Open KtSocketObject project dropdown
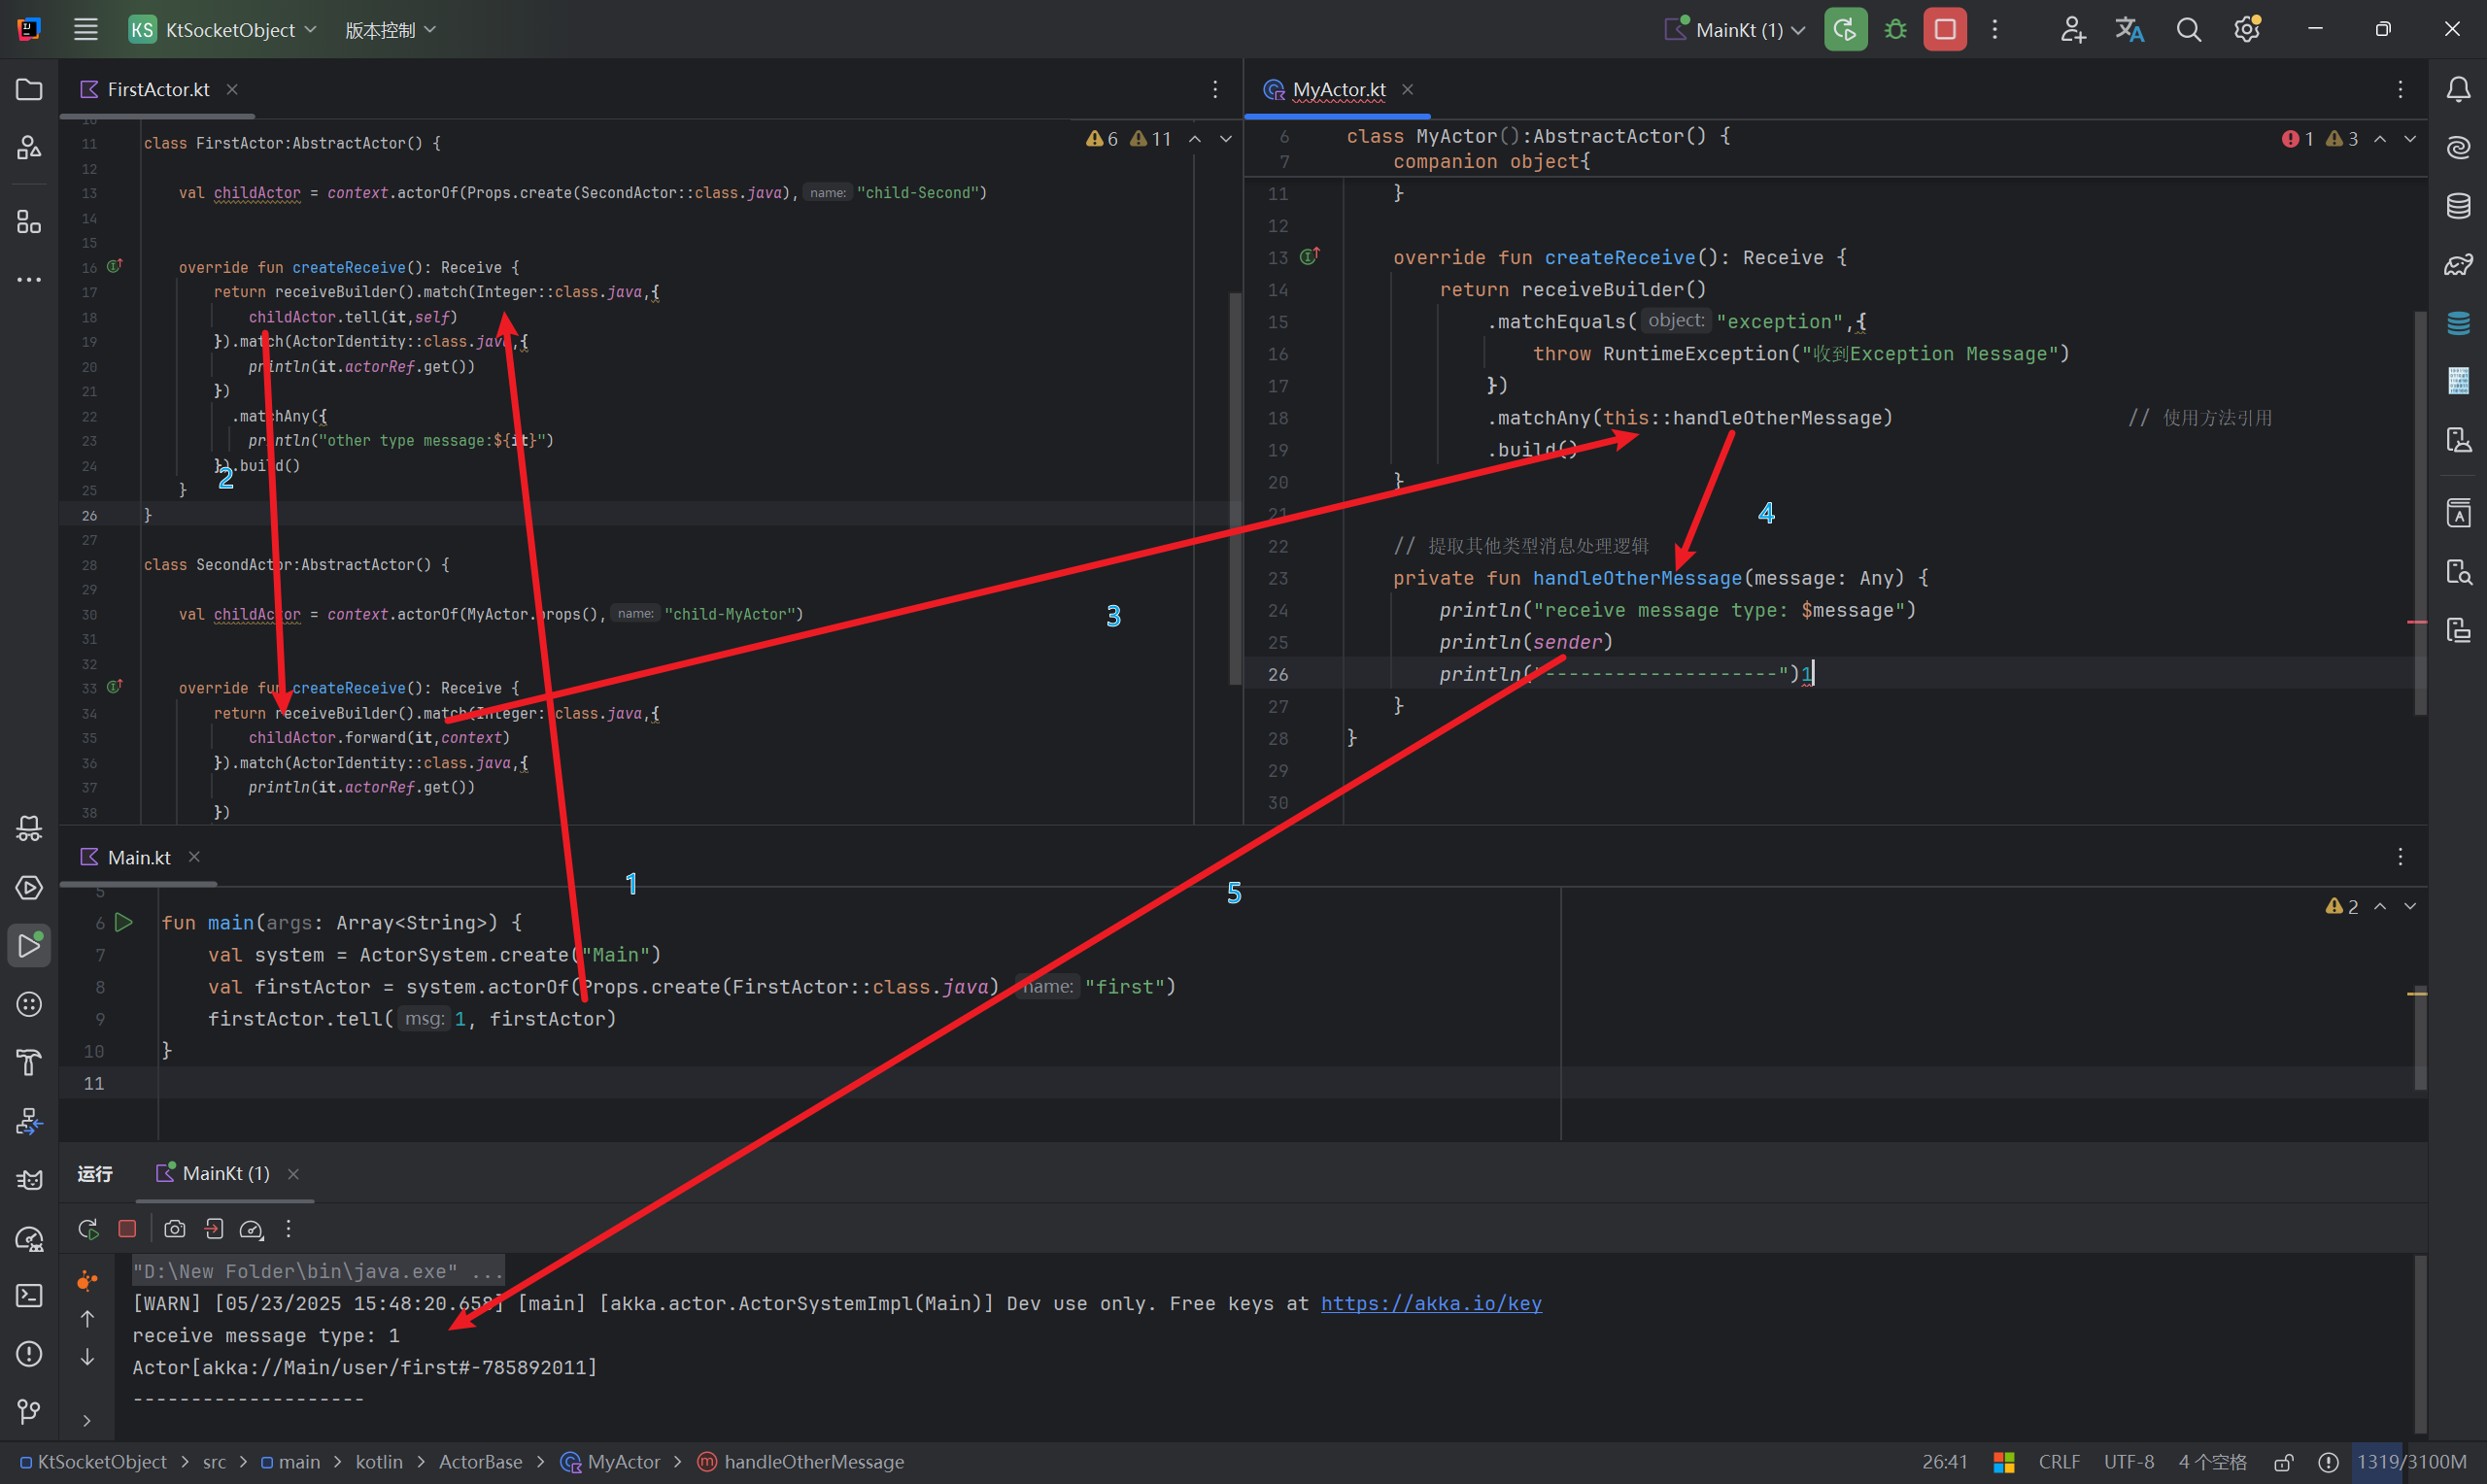2487x1484 pixels. [x=222, y=30]
